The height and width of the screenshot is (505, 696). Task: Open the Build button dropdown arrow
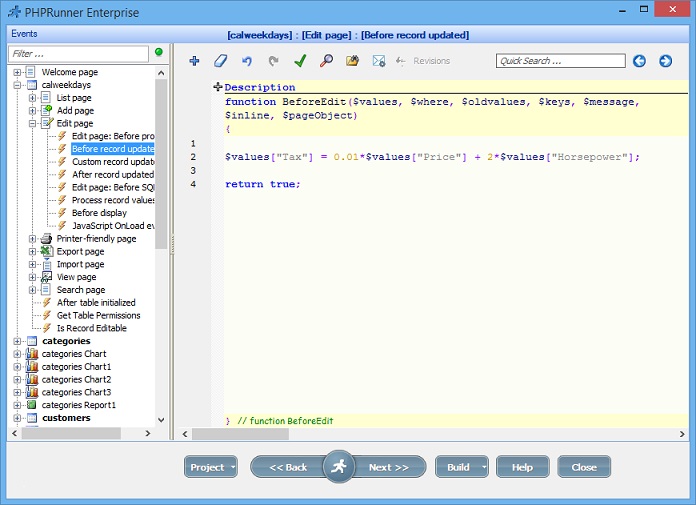(x=483, y=467)
